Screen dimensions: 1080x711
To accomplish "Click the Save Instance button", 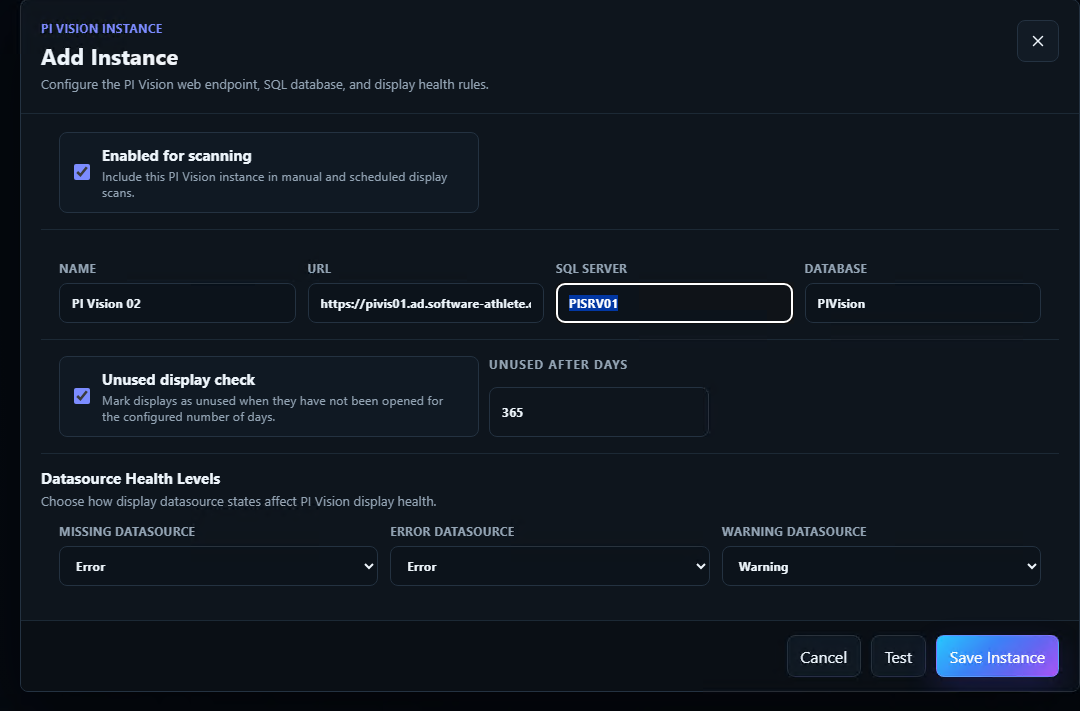I will pyautogui.click(x=997, y=657).
